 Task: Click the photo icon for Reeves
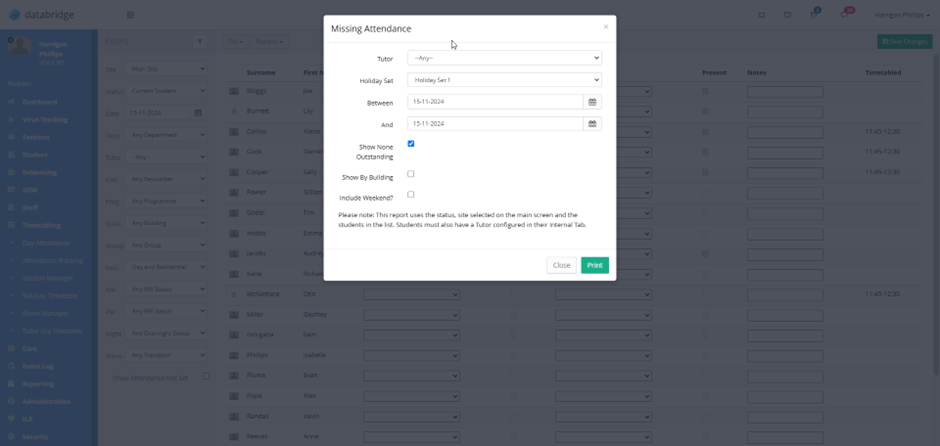coord(234,436)
